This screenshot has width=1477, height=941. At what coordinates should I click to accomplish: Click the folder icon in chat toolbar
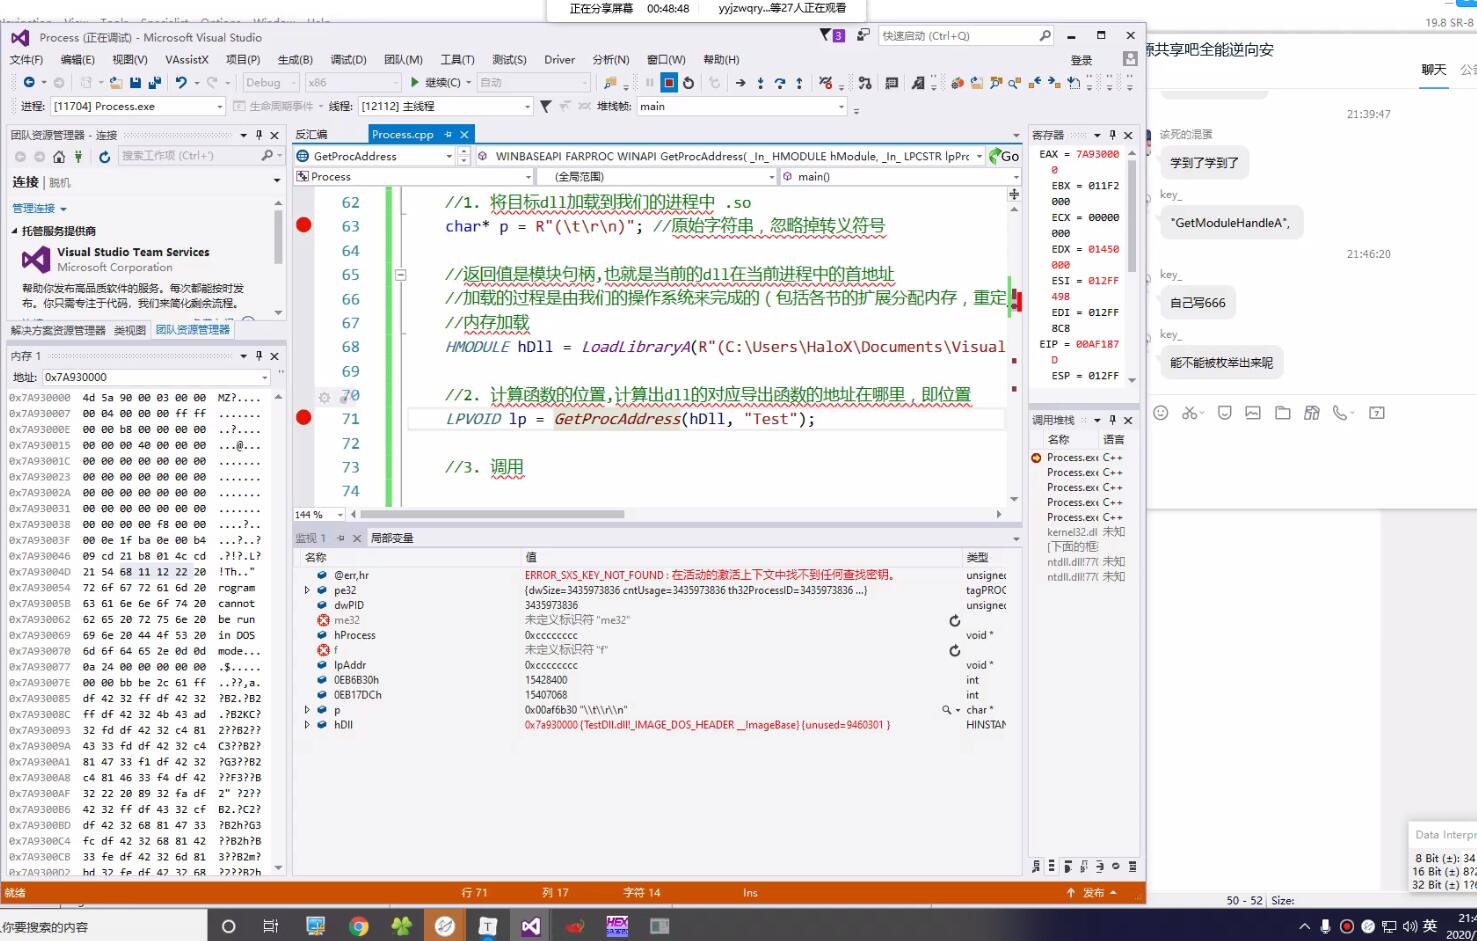1283,412
